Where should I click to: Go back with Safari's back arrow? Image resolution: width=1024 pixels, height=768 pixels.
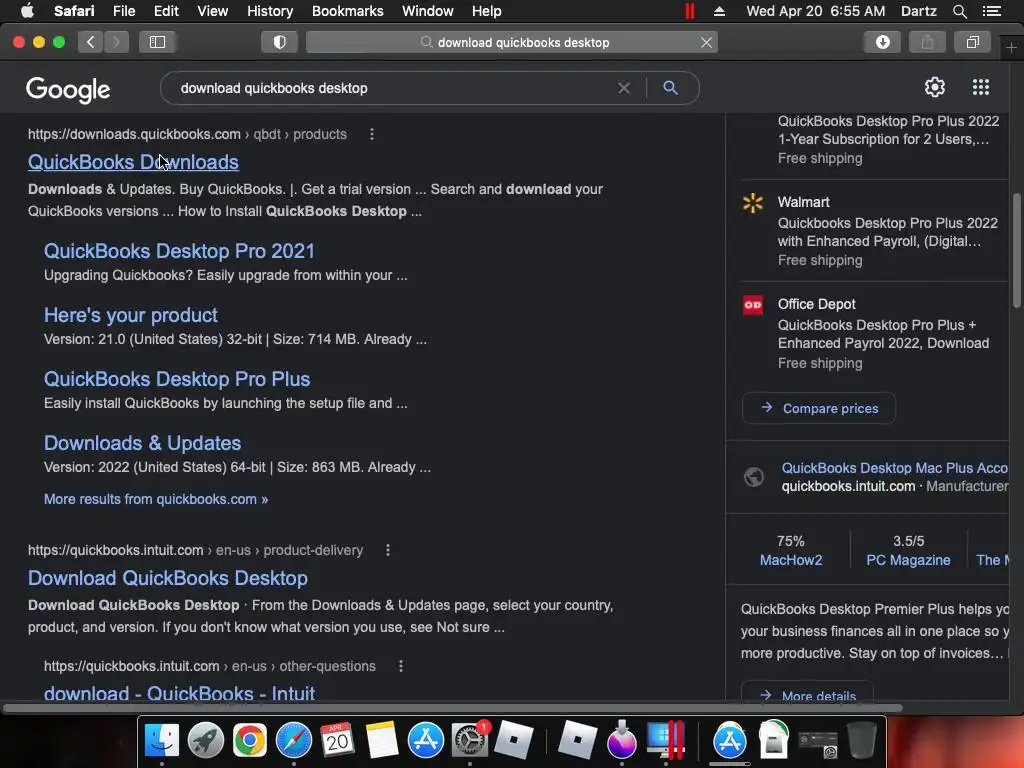[91, 42]
